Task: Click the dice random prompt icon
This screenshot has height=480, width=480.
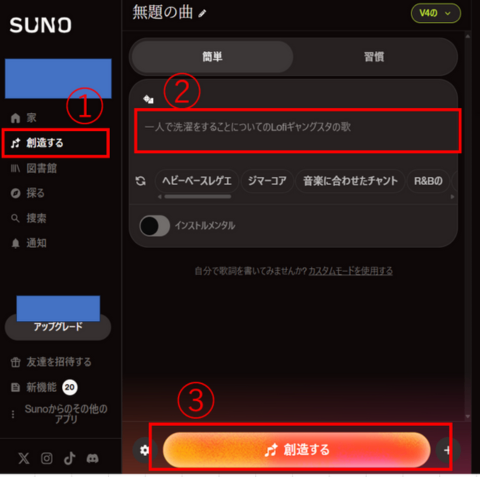Action: pyautogui.click(x=148, y=99)
